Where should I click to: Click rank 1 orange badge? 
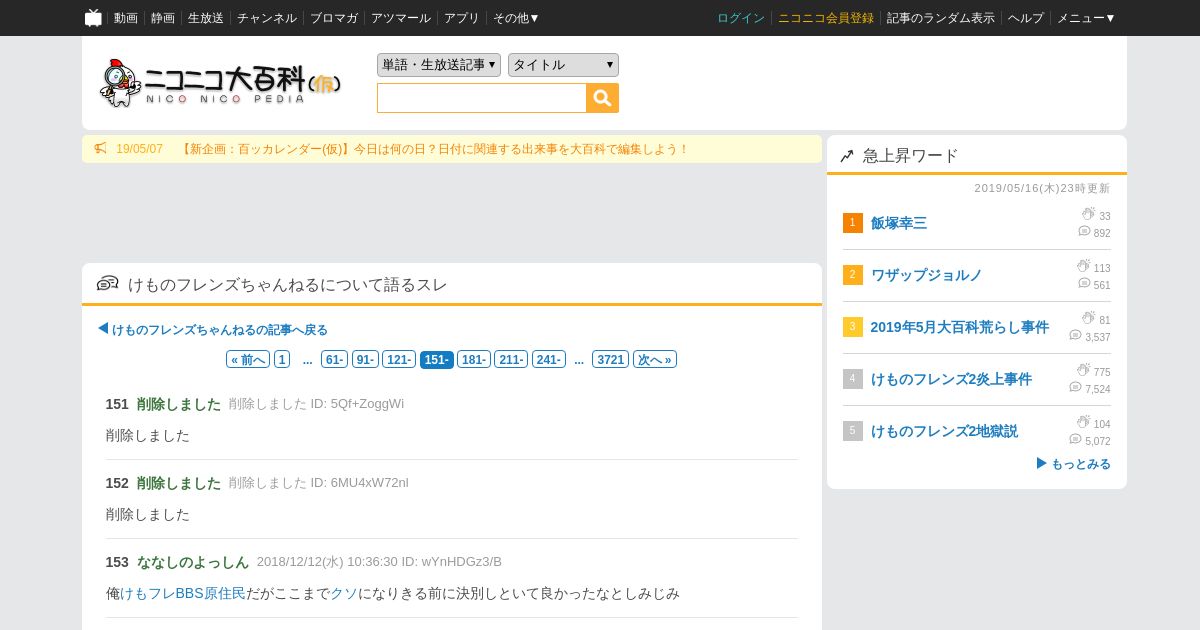pyautogui.click(x=852, y=223)
